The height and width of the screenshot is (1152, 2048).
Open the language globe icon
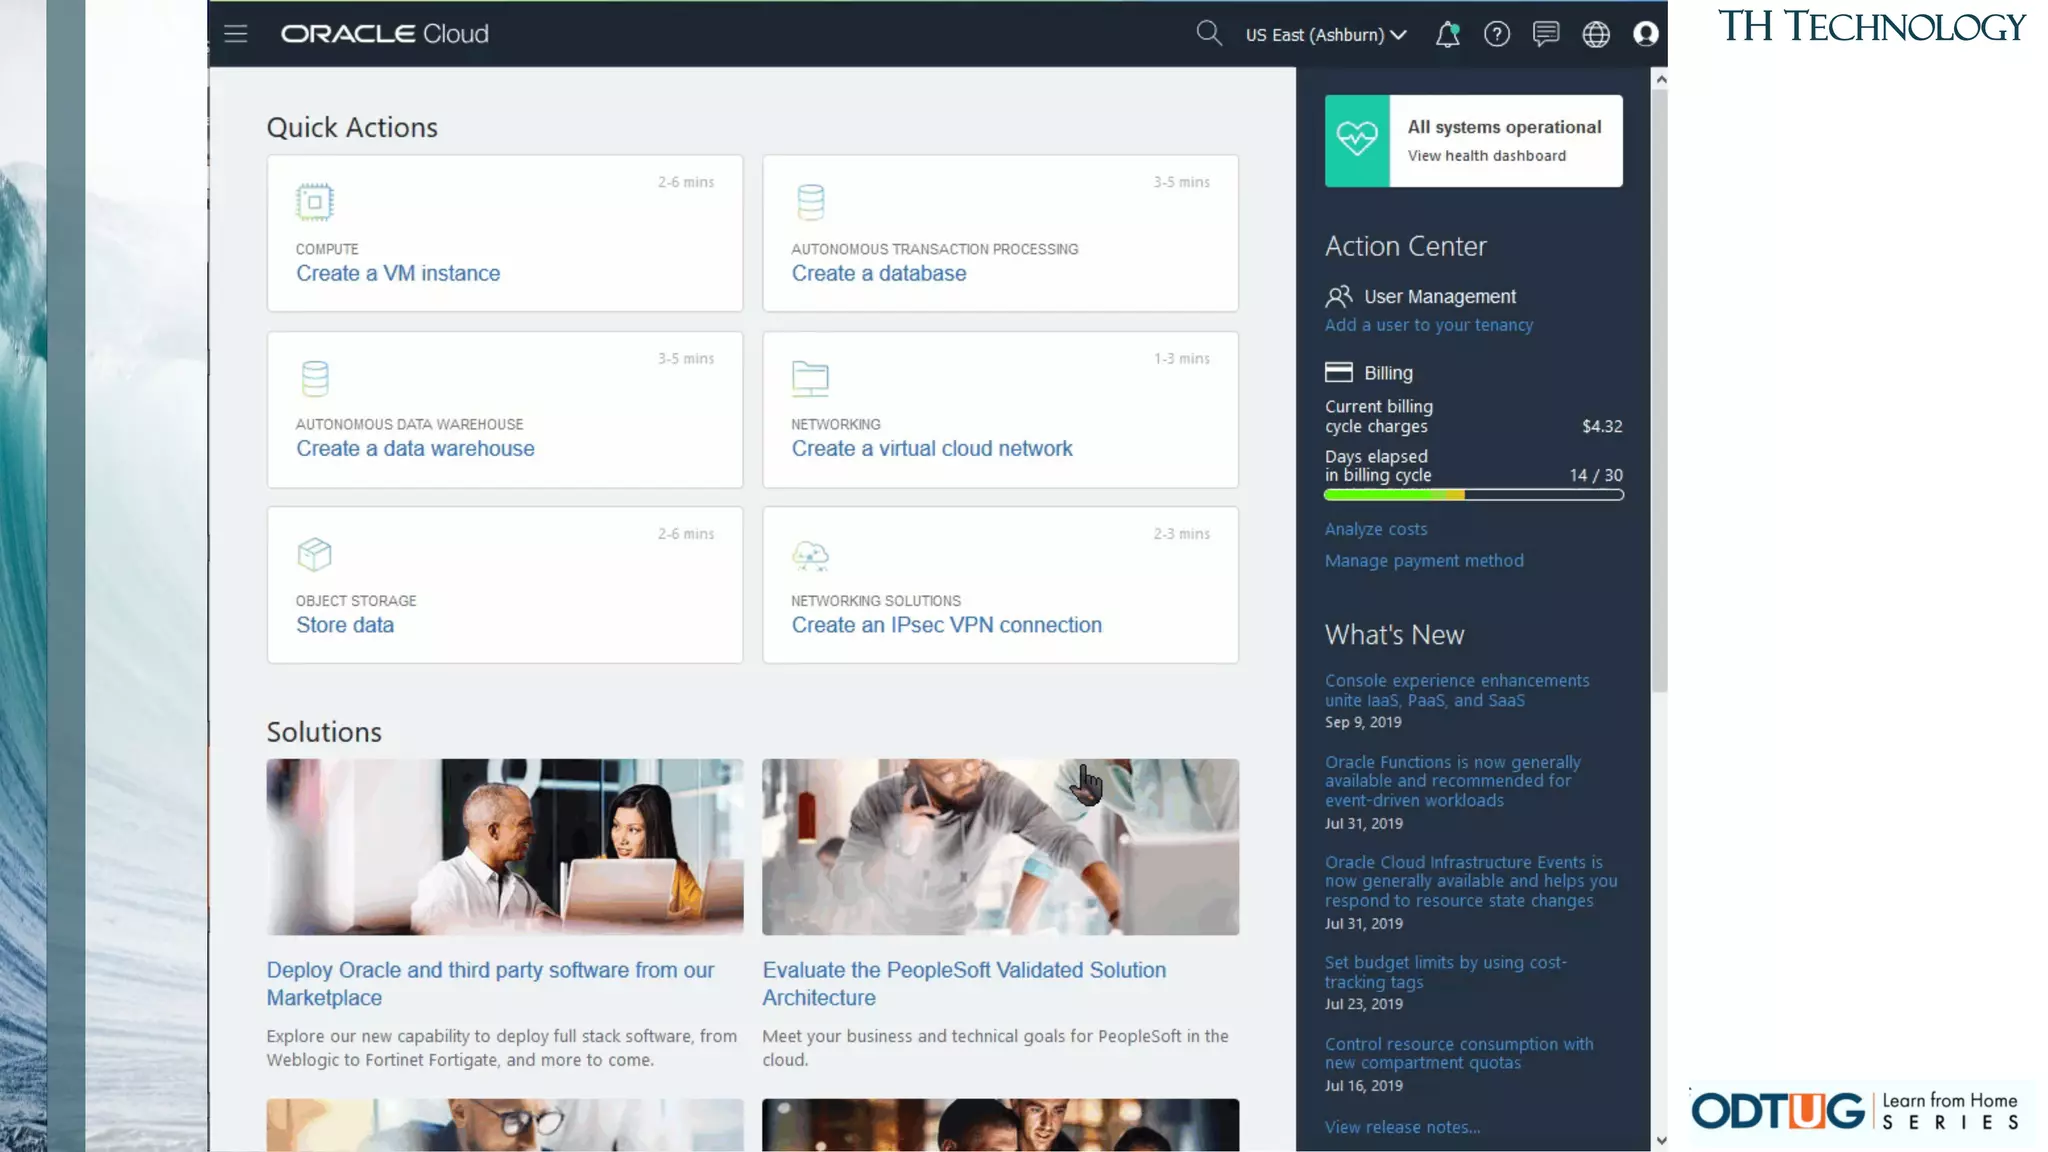coord(1596,35)
